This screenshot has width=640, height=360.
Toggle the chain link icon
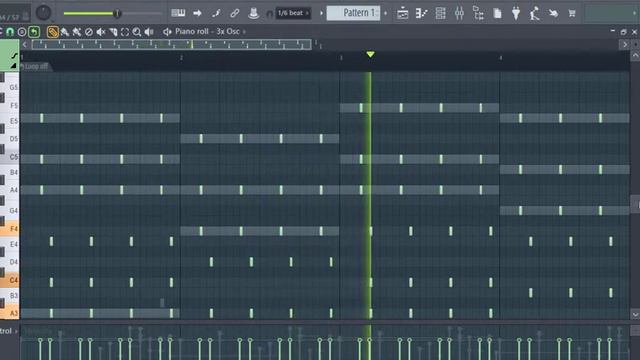(x=235, y=13)
